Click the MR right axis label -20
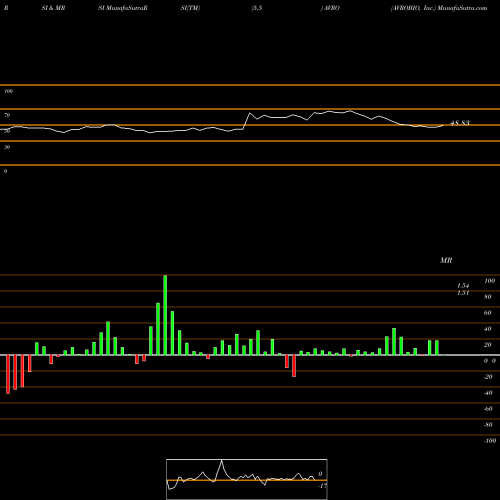Image resolution: width=500 pixels, height=500 pixels. pyautogui.click(x=488, y=377)
